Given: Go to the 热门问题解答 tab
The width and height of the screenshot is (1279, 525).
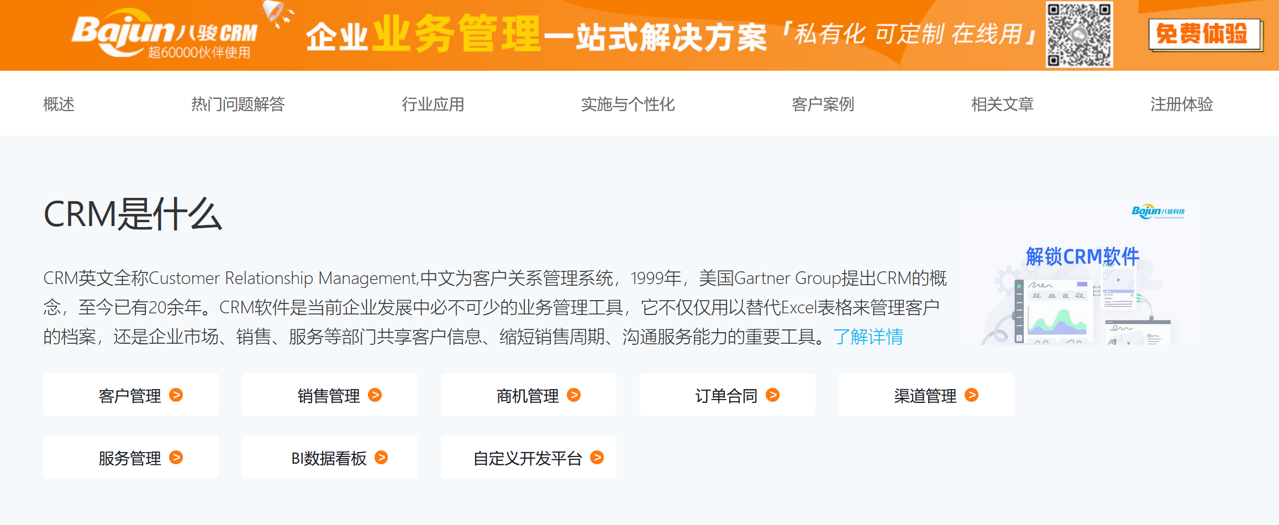Looking at the screenshot, I should [x=238, y=104].
